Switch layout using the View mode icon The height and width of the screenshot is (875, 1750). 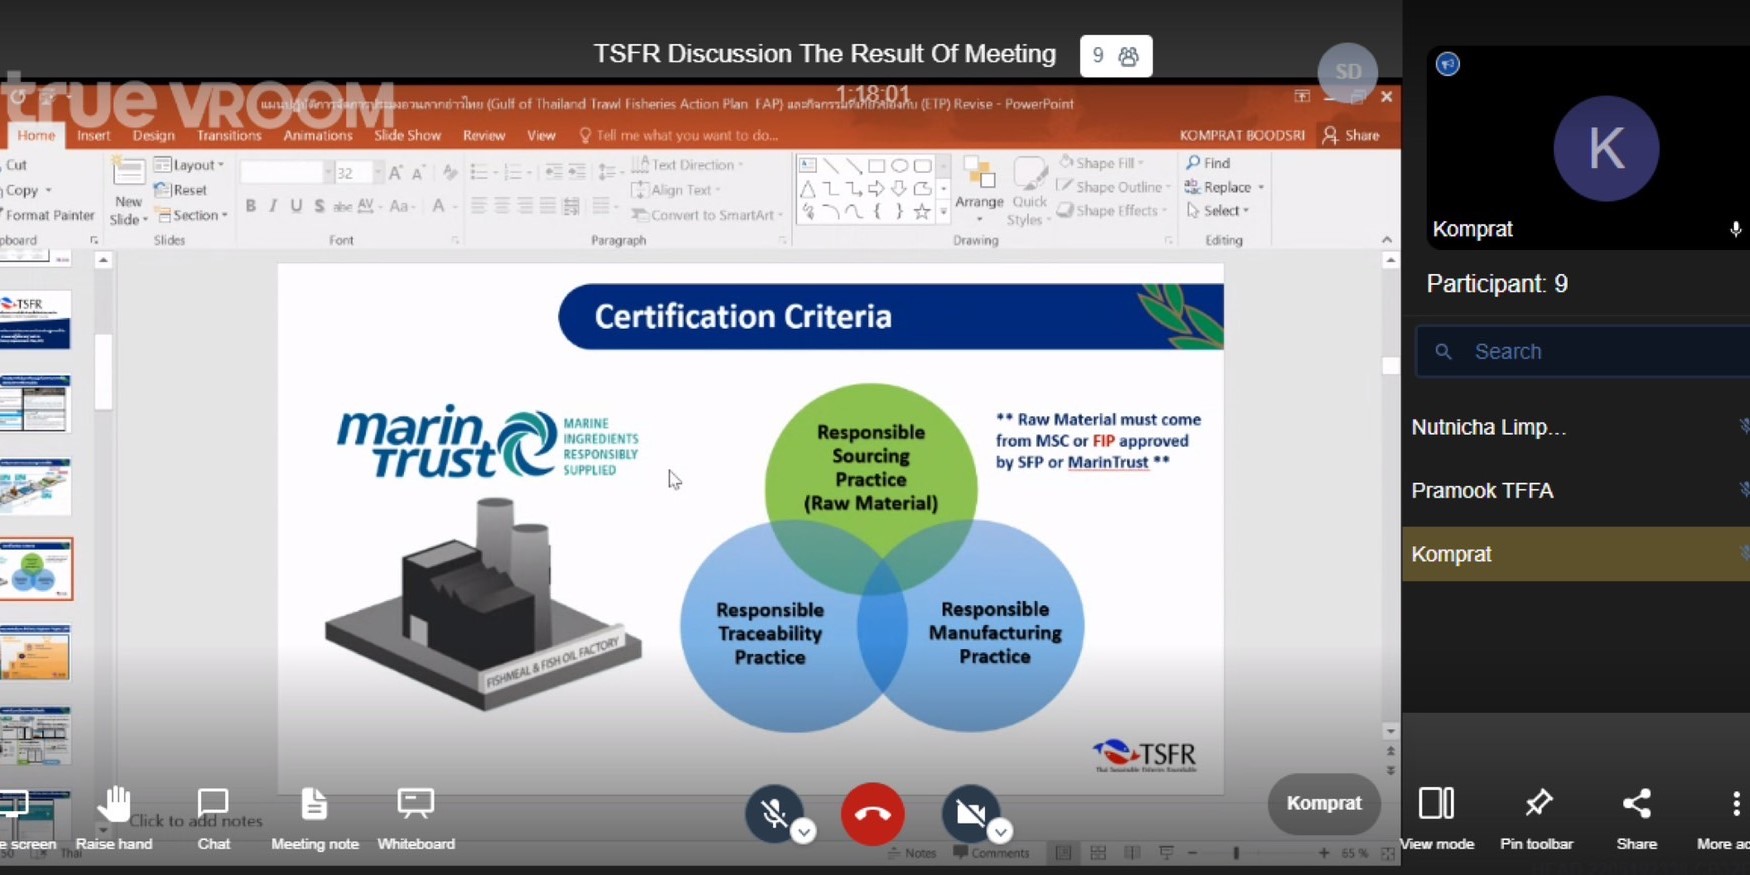(1436, 804)
